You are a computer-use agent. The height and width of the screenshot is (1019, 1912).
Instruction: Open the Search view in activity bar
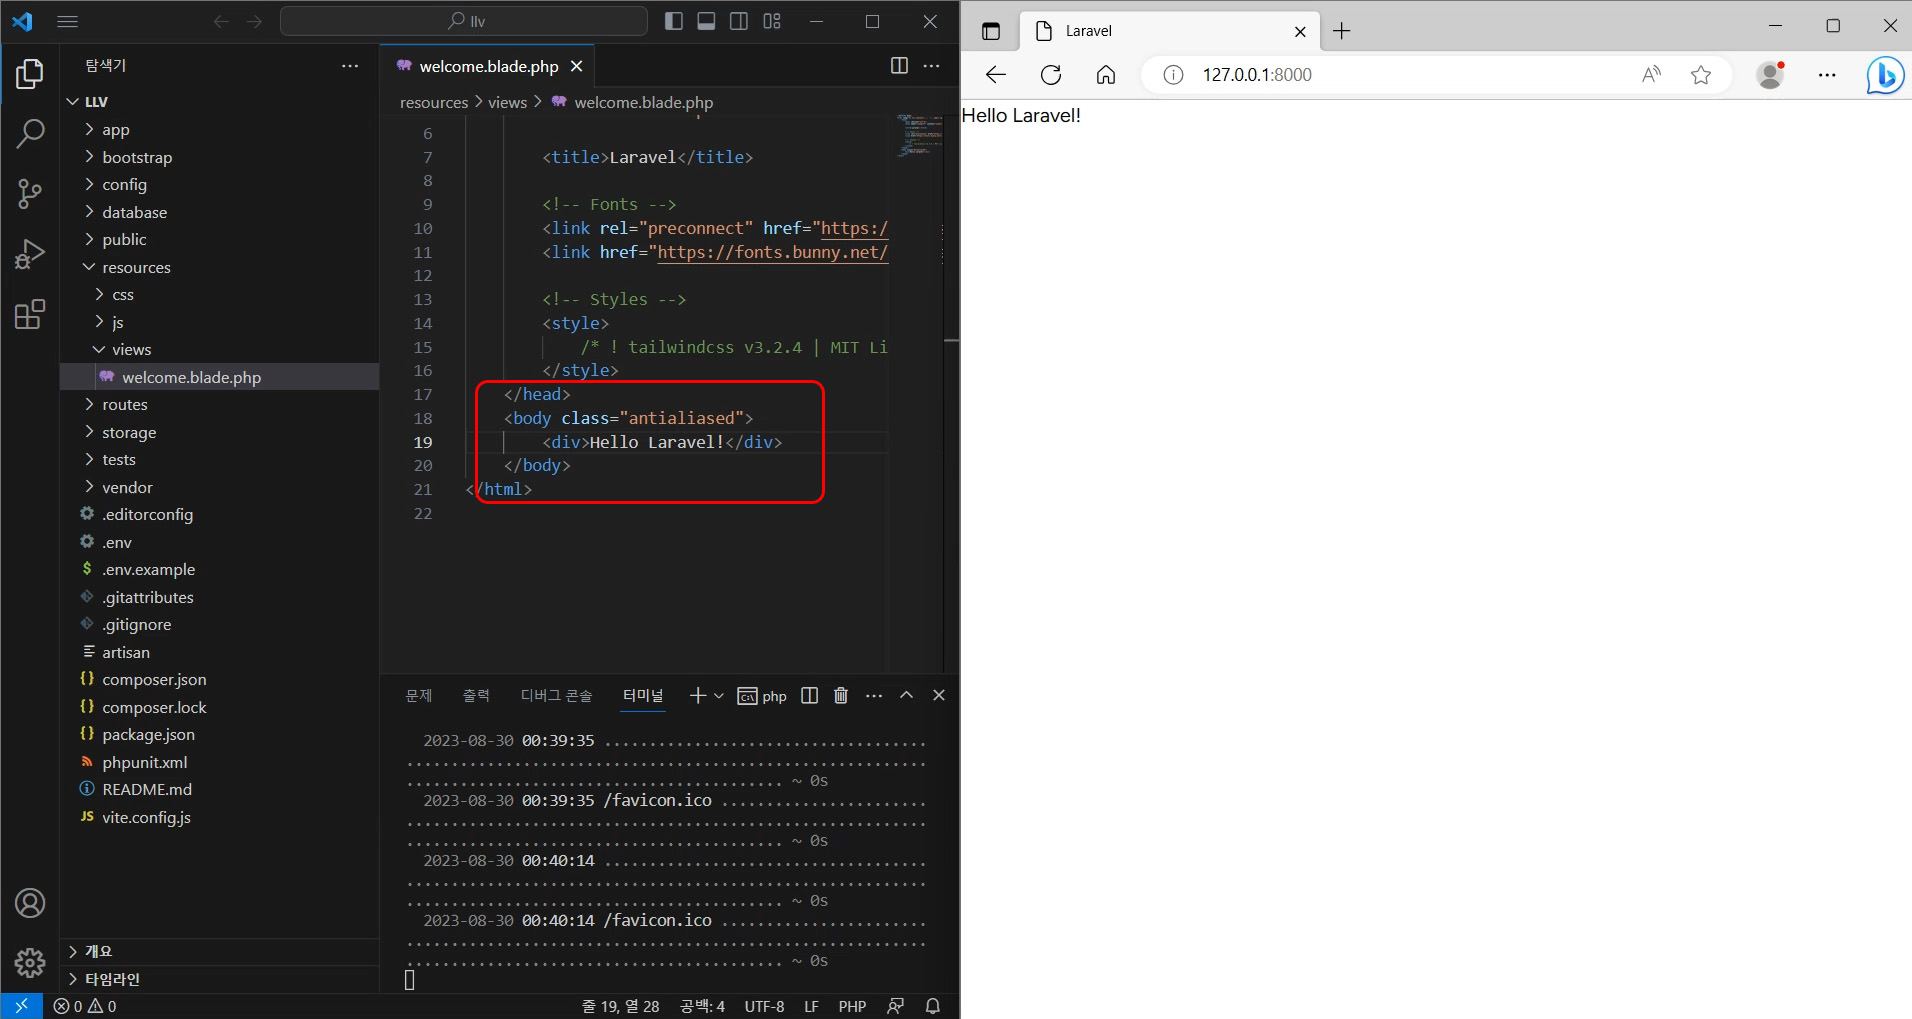click(x=30, y=133)
